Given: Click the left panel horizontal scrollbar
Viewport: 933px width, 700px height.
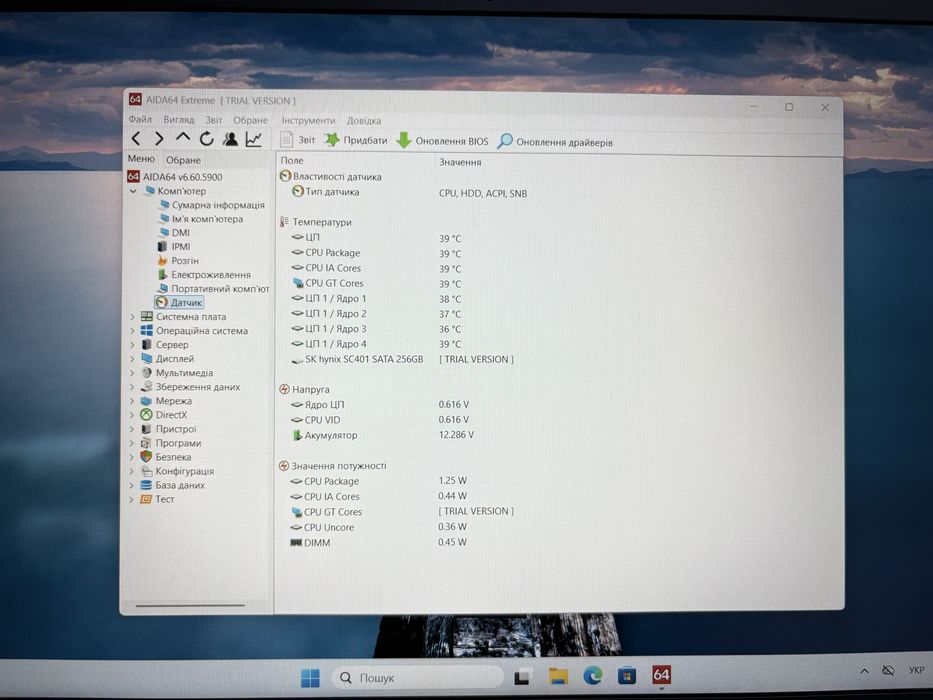Looking at the screenshot, I should 190,605.
